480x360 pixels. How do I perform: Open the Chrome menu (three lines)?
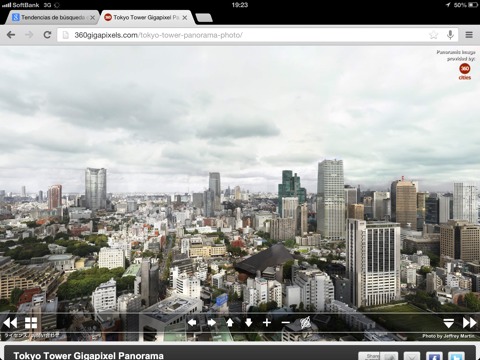coord(469,35)
